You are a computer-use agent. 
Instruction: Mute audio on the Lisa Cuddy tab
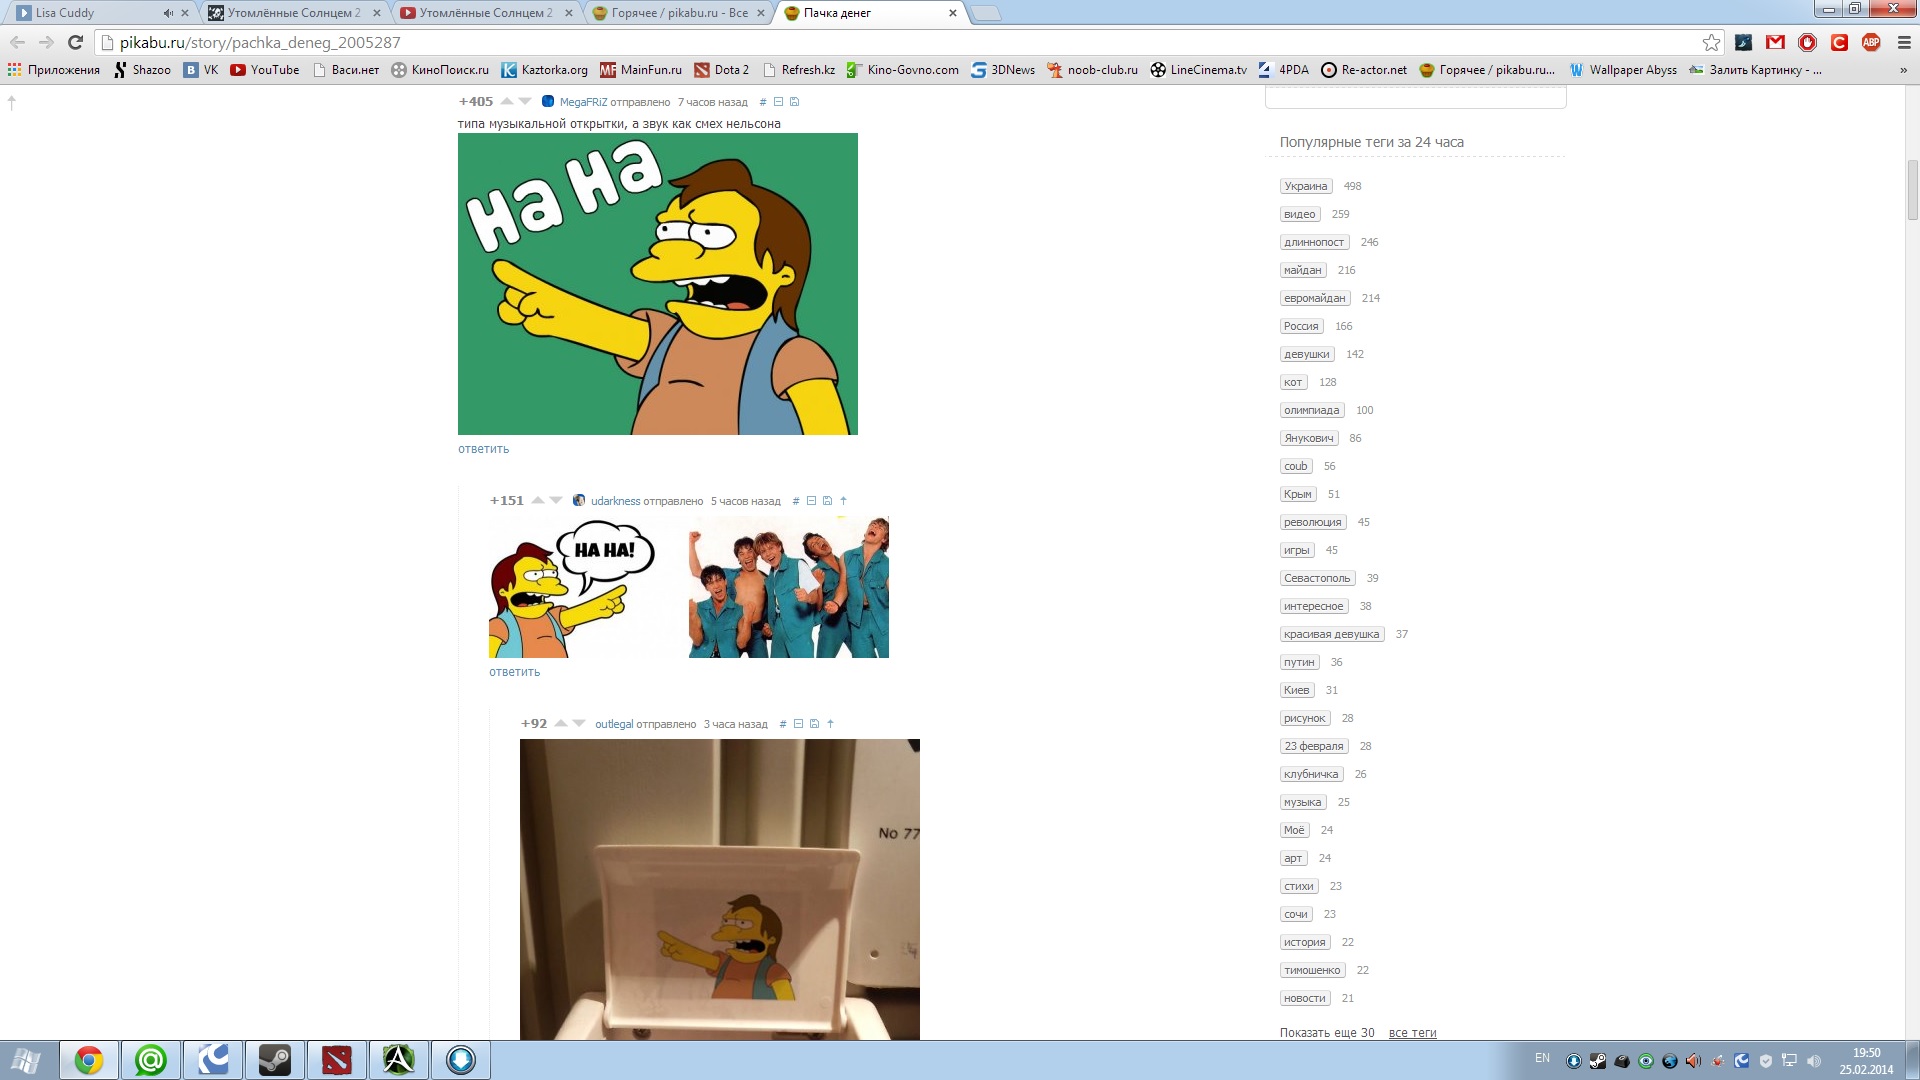(167, 13)
